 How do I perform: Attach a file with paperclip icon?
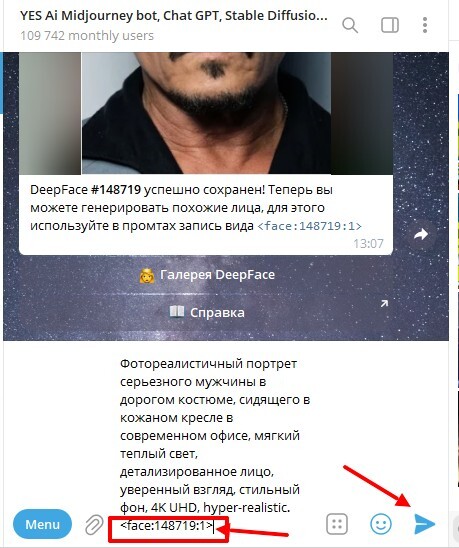(94, 524)
